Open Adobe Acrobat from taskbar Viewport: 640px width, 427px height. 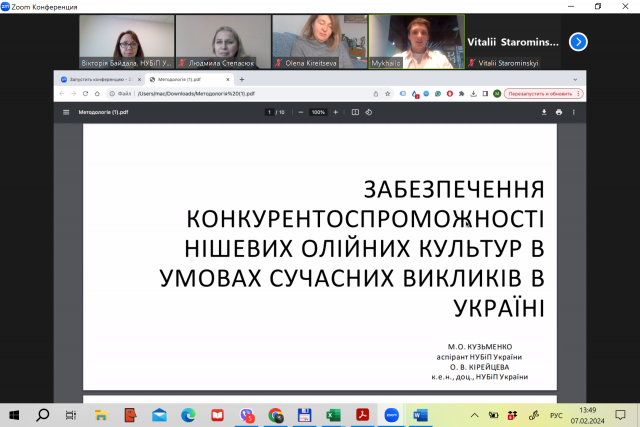point(362,415)
